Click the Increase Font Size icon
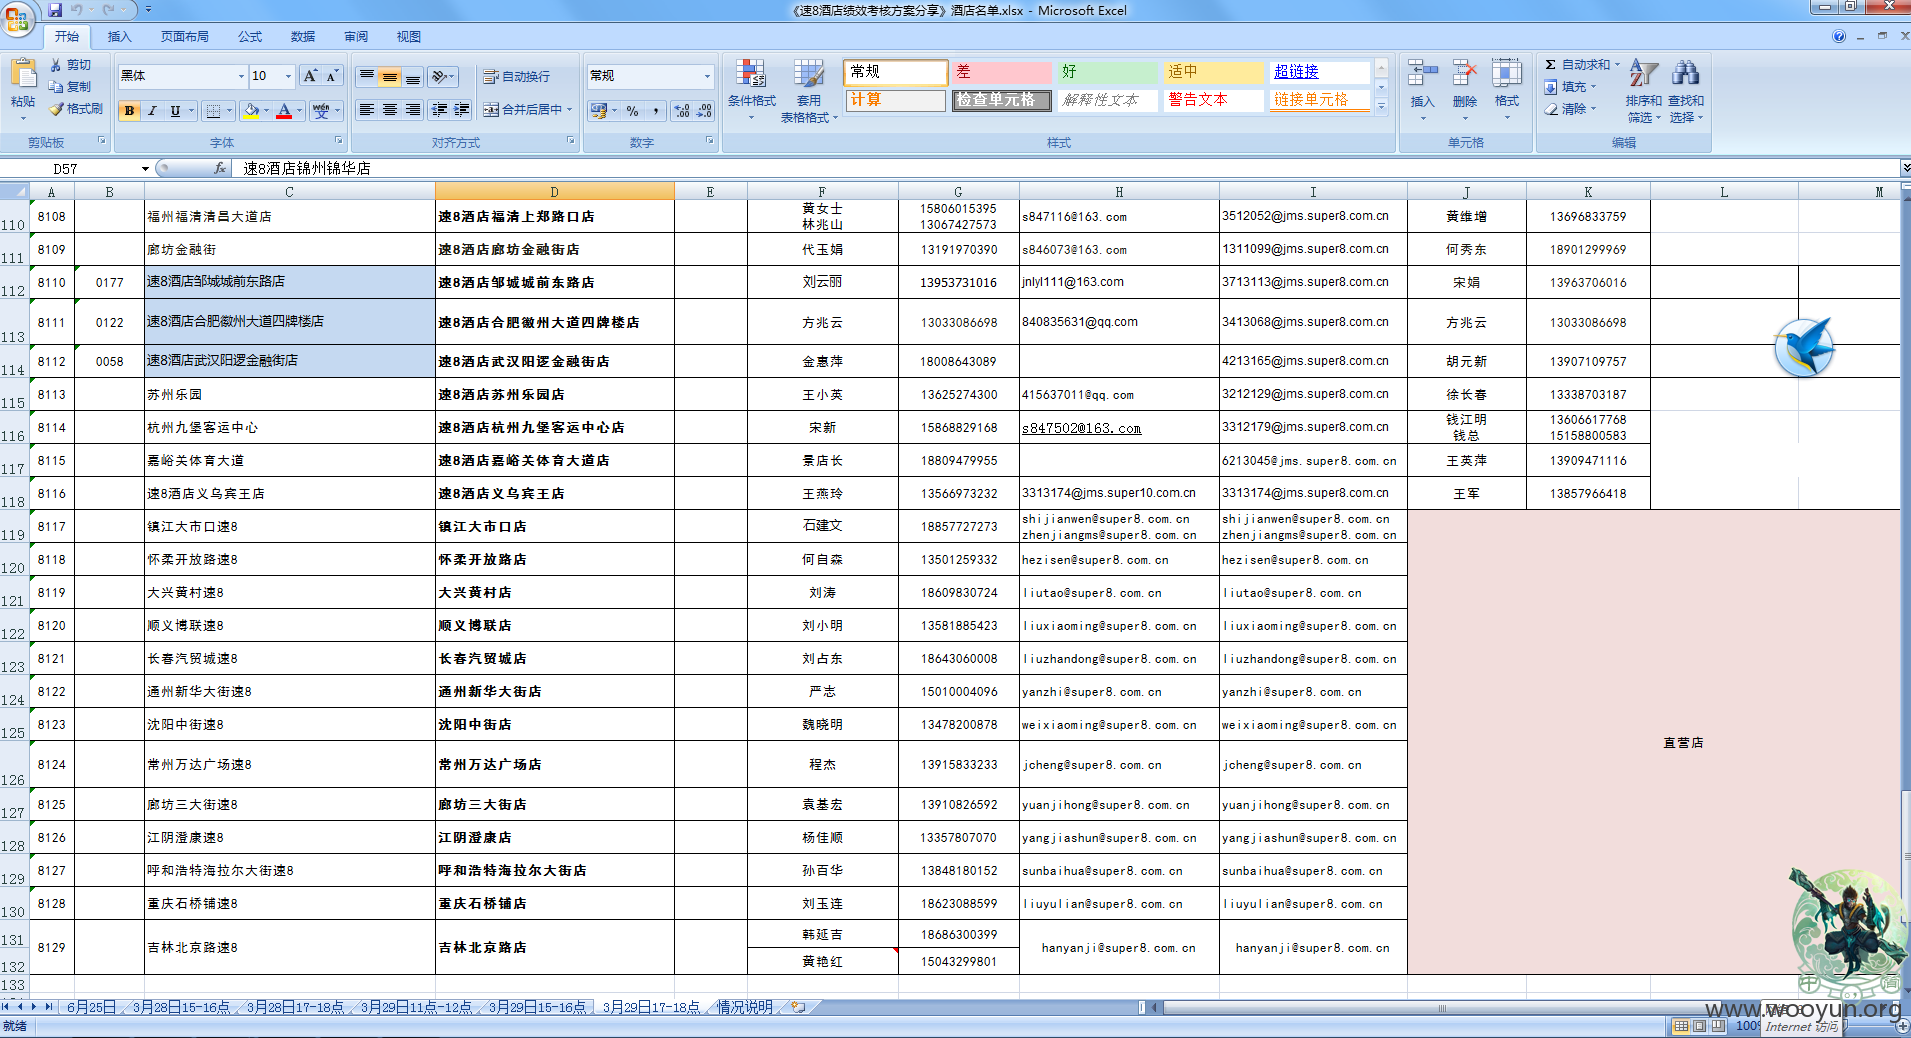Viewport: 1911px width, 1038px height. [x=310, y=76]
